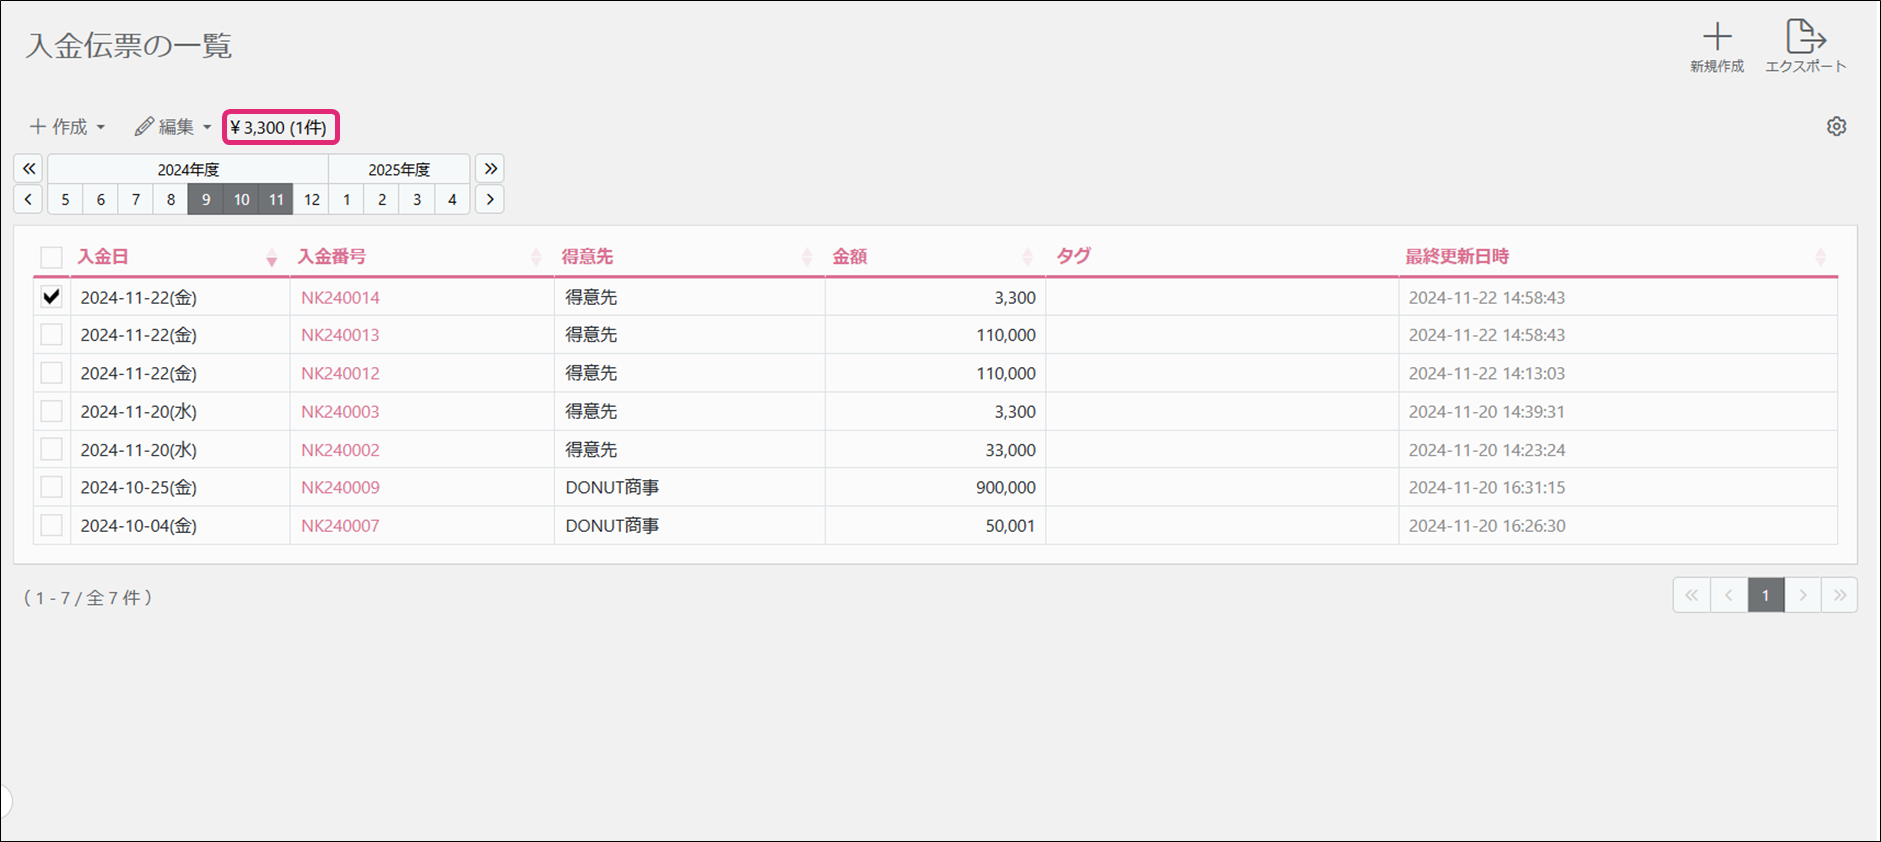The image size is (1881, 842).
Task: Advance one month with single-right arrow
Action: (490, 200)
